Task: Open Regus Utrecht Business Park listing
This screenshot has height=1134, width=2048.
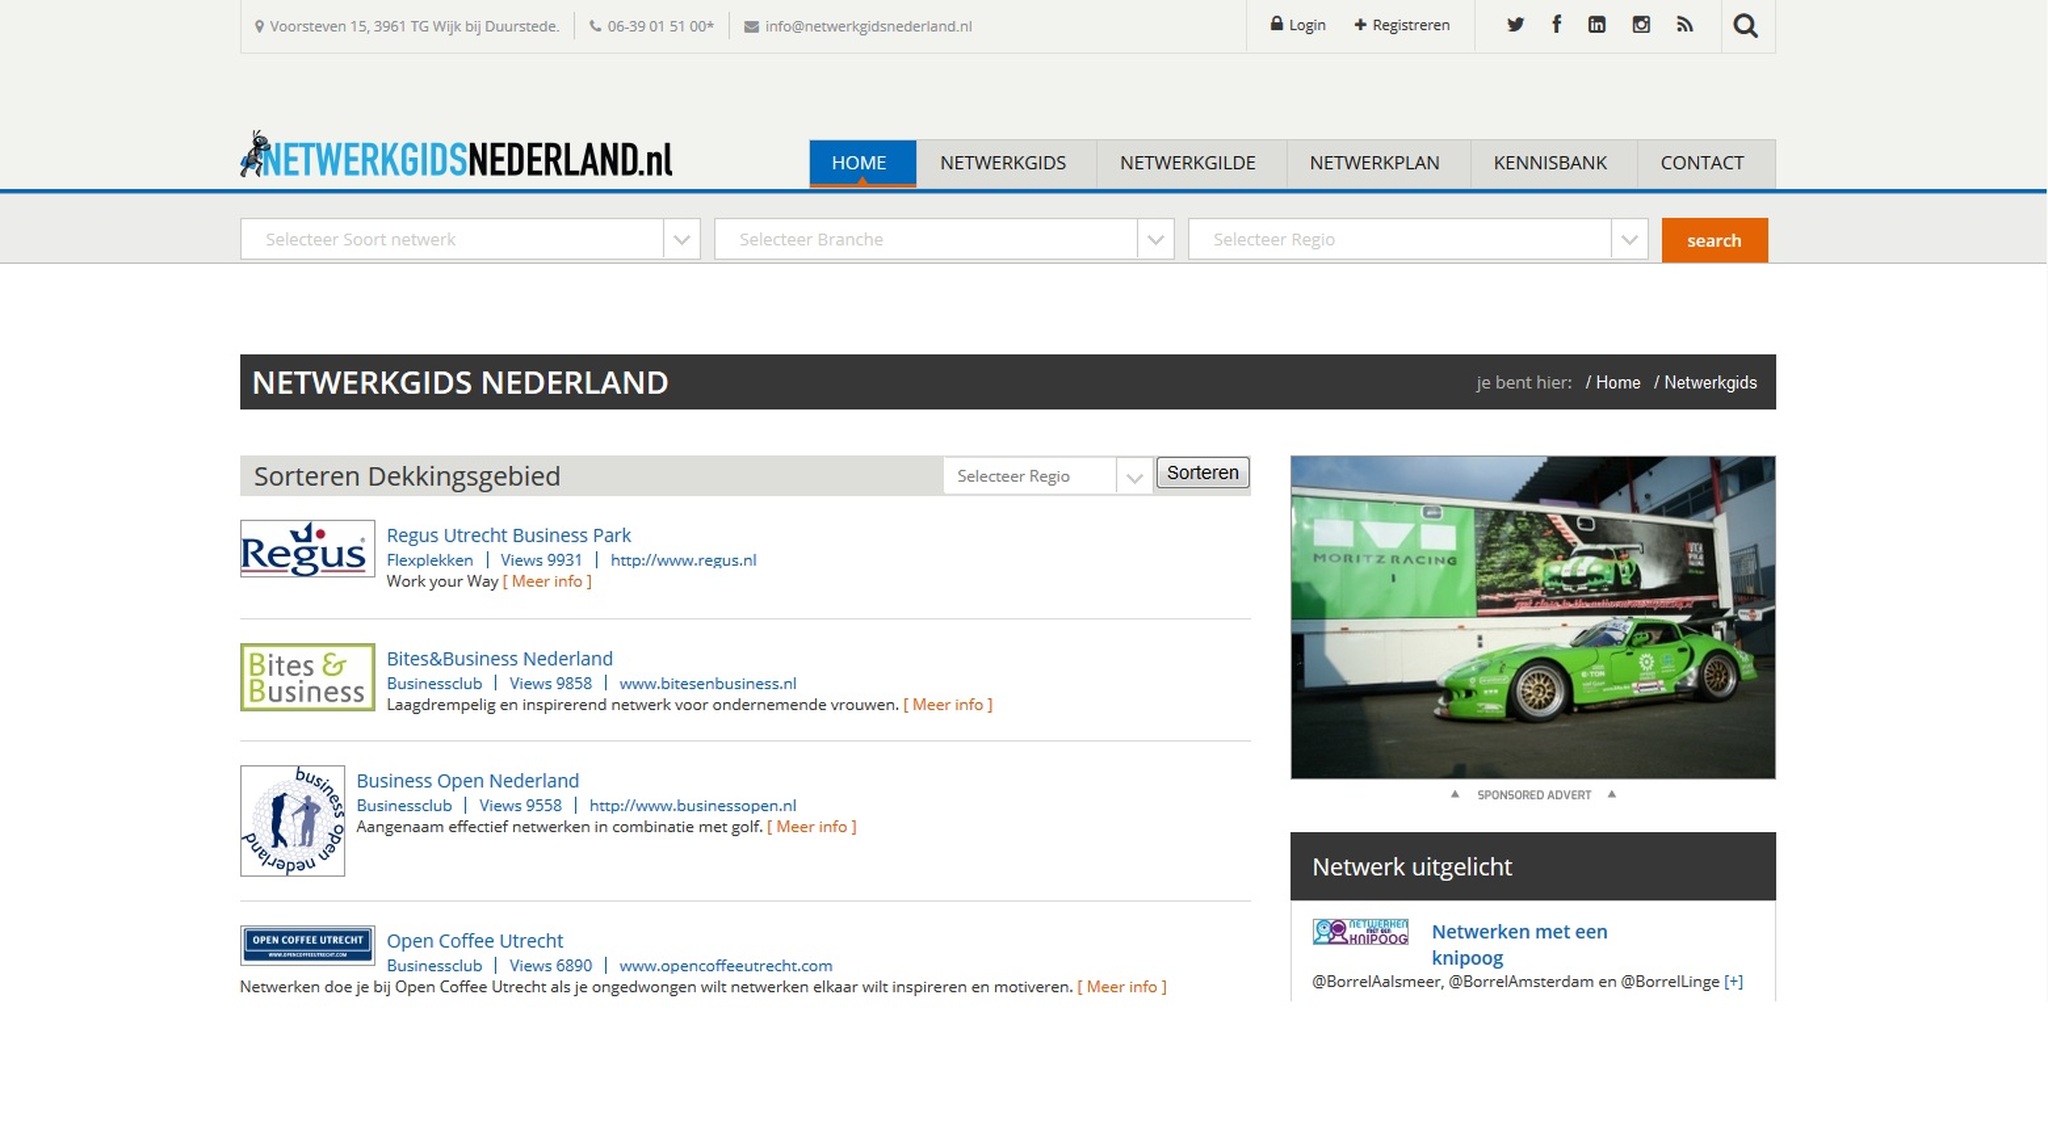Action: (509, 536)
